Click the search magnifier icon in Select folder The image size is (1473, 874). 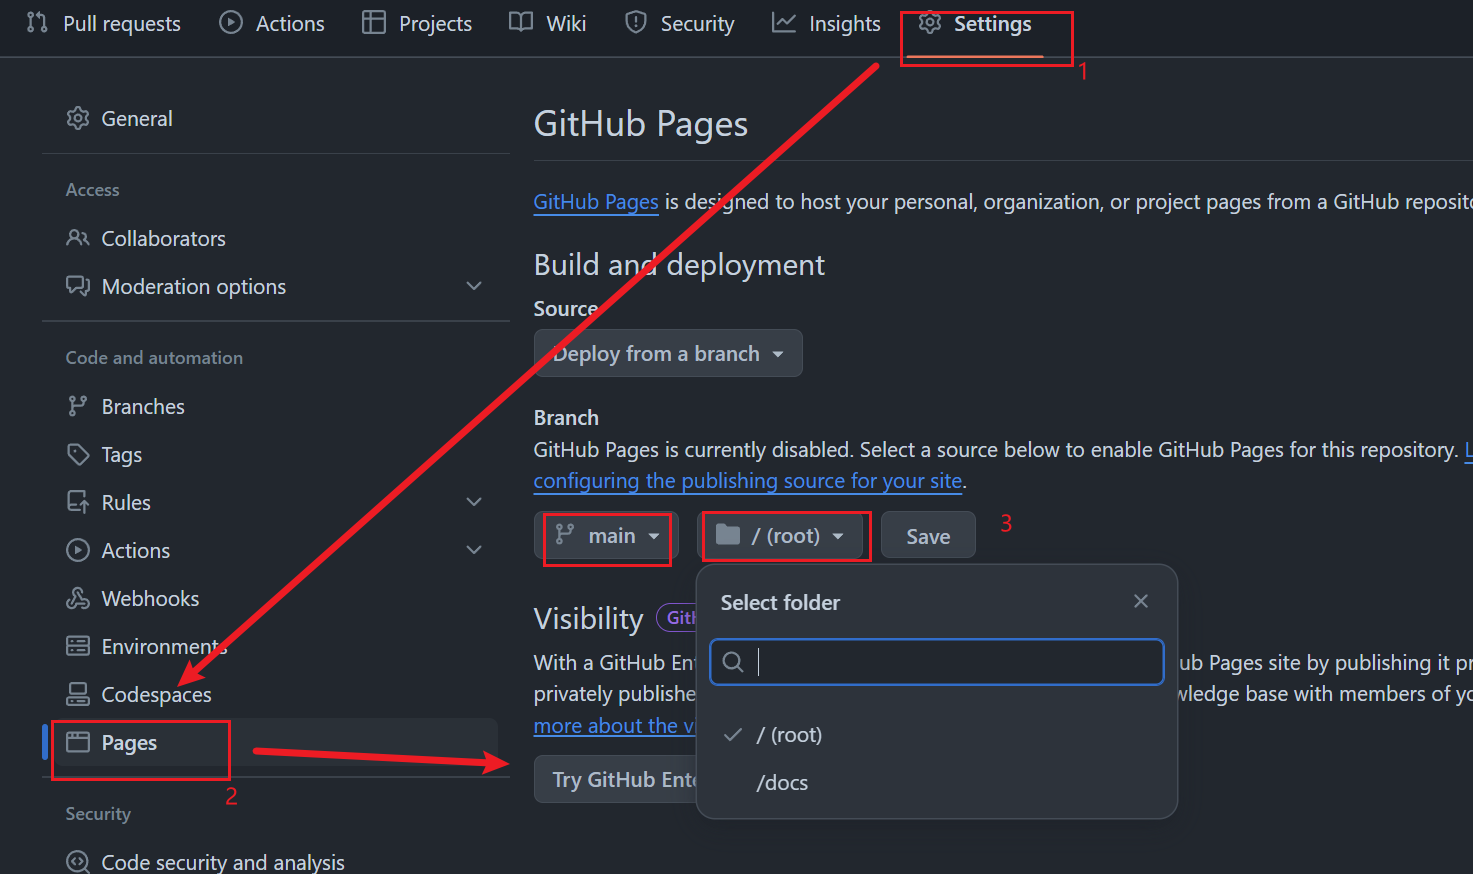tap(733, 662)
